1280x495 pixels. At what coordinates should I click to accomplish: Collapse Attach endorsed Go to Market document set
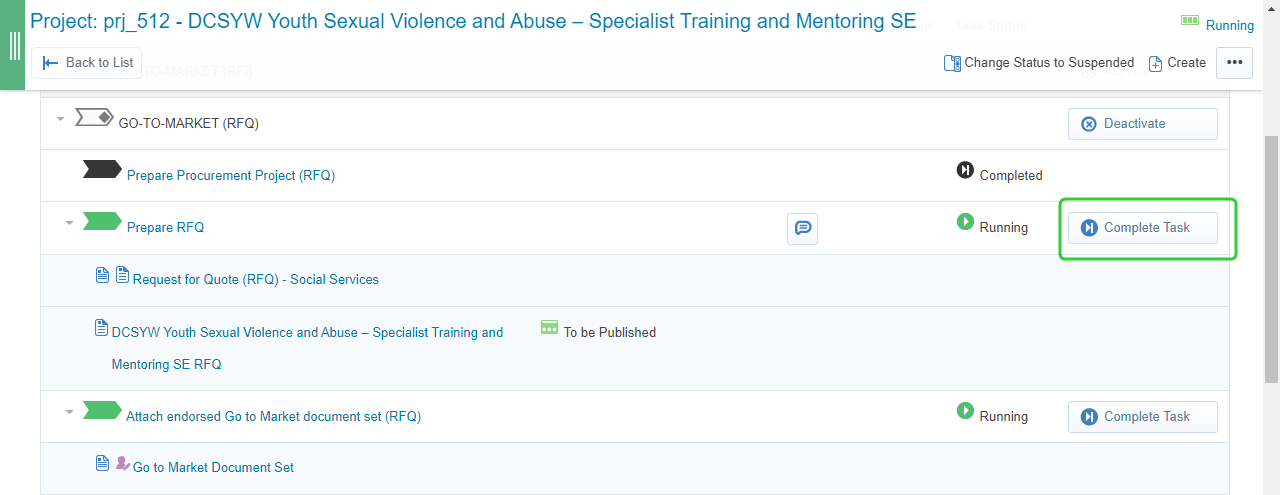point(69,411)
